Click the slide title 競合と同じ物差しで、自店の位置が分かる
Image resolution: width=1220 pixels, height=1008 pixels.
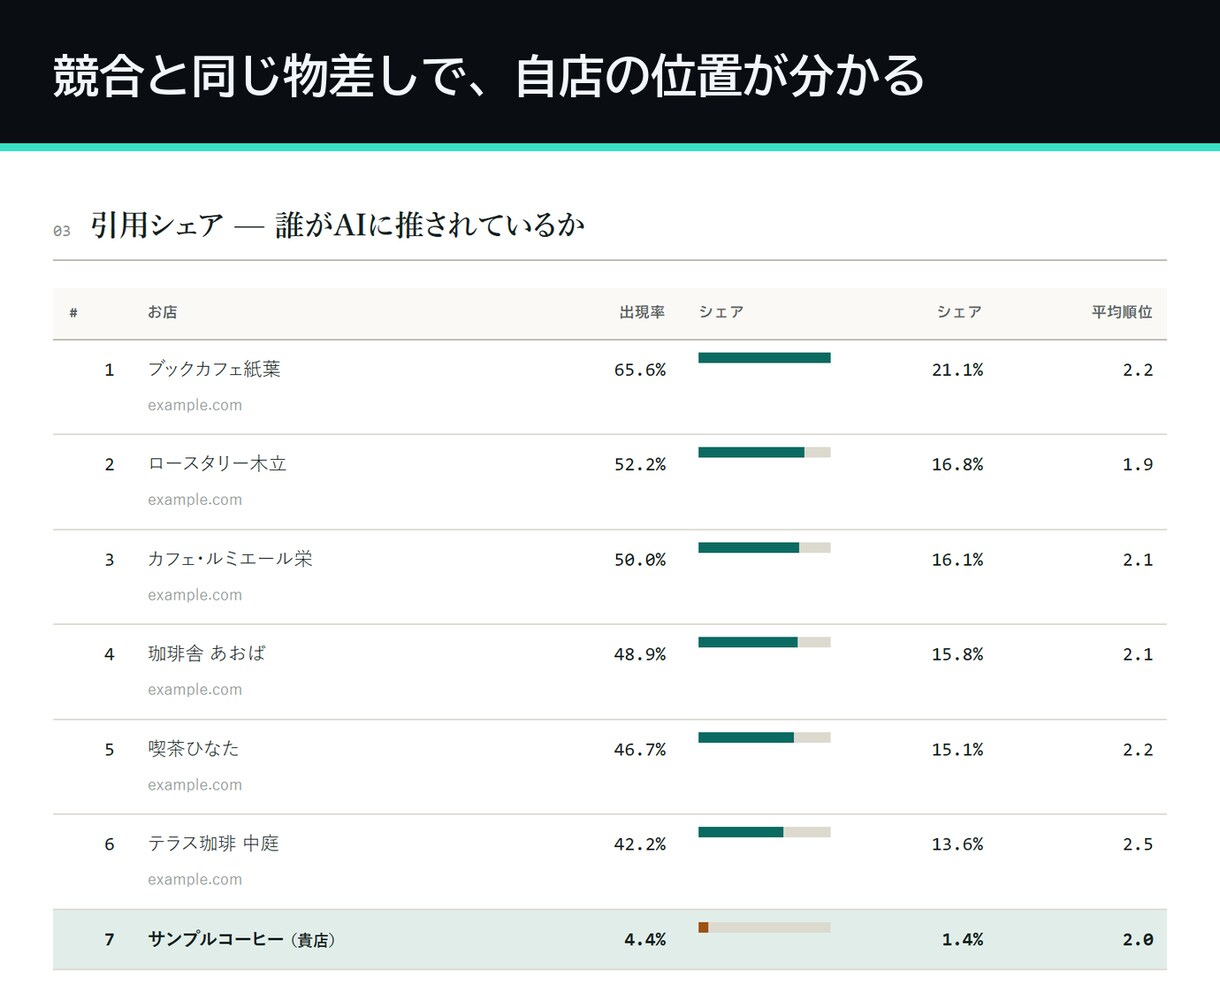tap(488, 76)
